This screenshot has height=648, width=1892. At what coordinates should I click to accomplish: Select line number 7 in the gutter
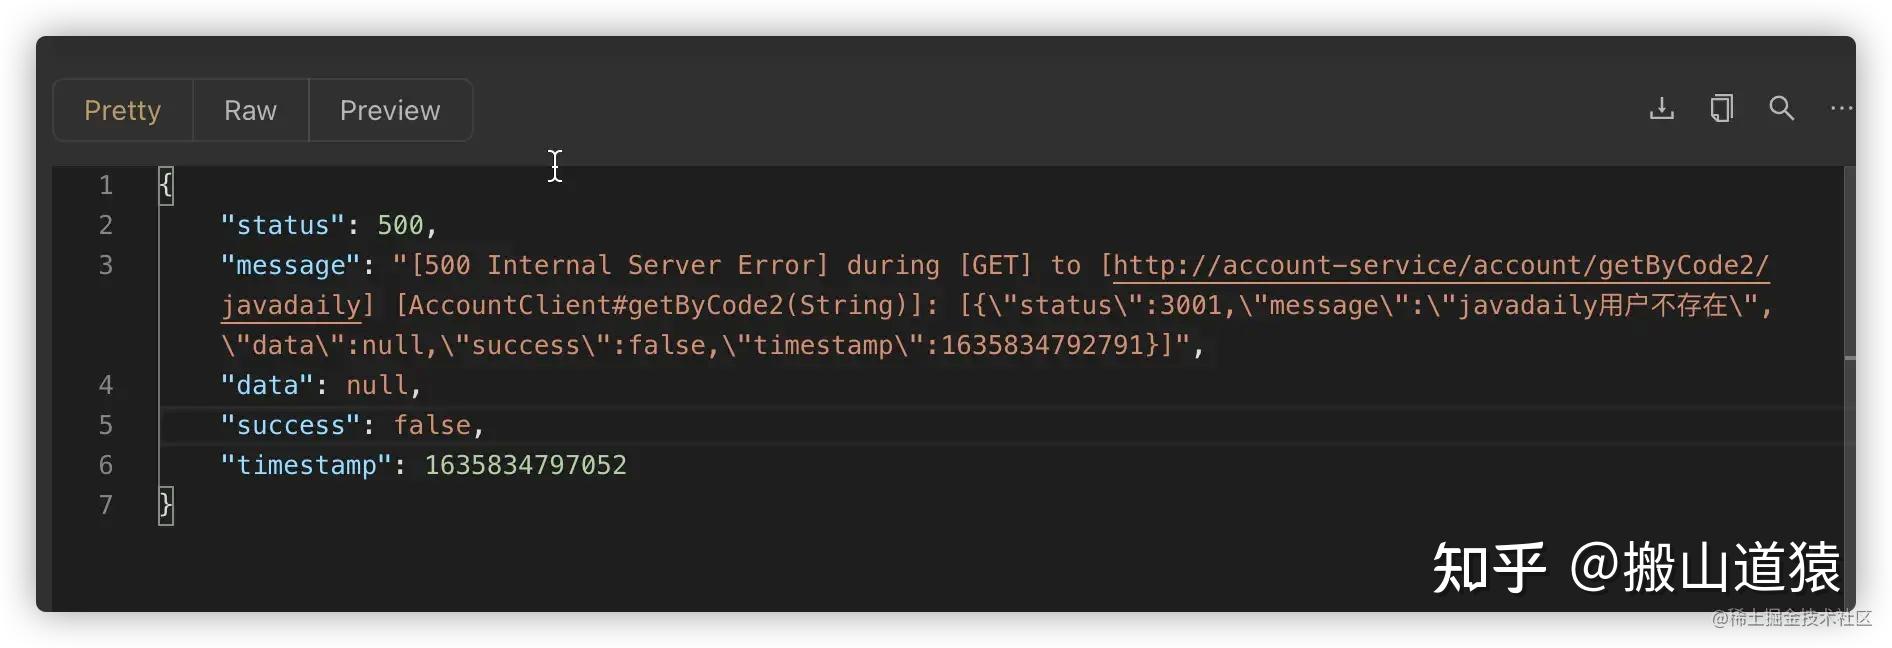[x=105, y=505]
